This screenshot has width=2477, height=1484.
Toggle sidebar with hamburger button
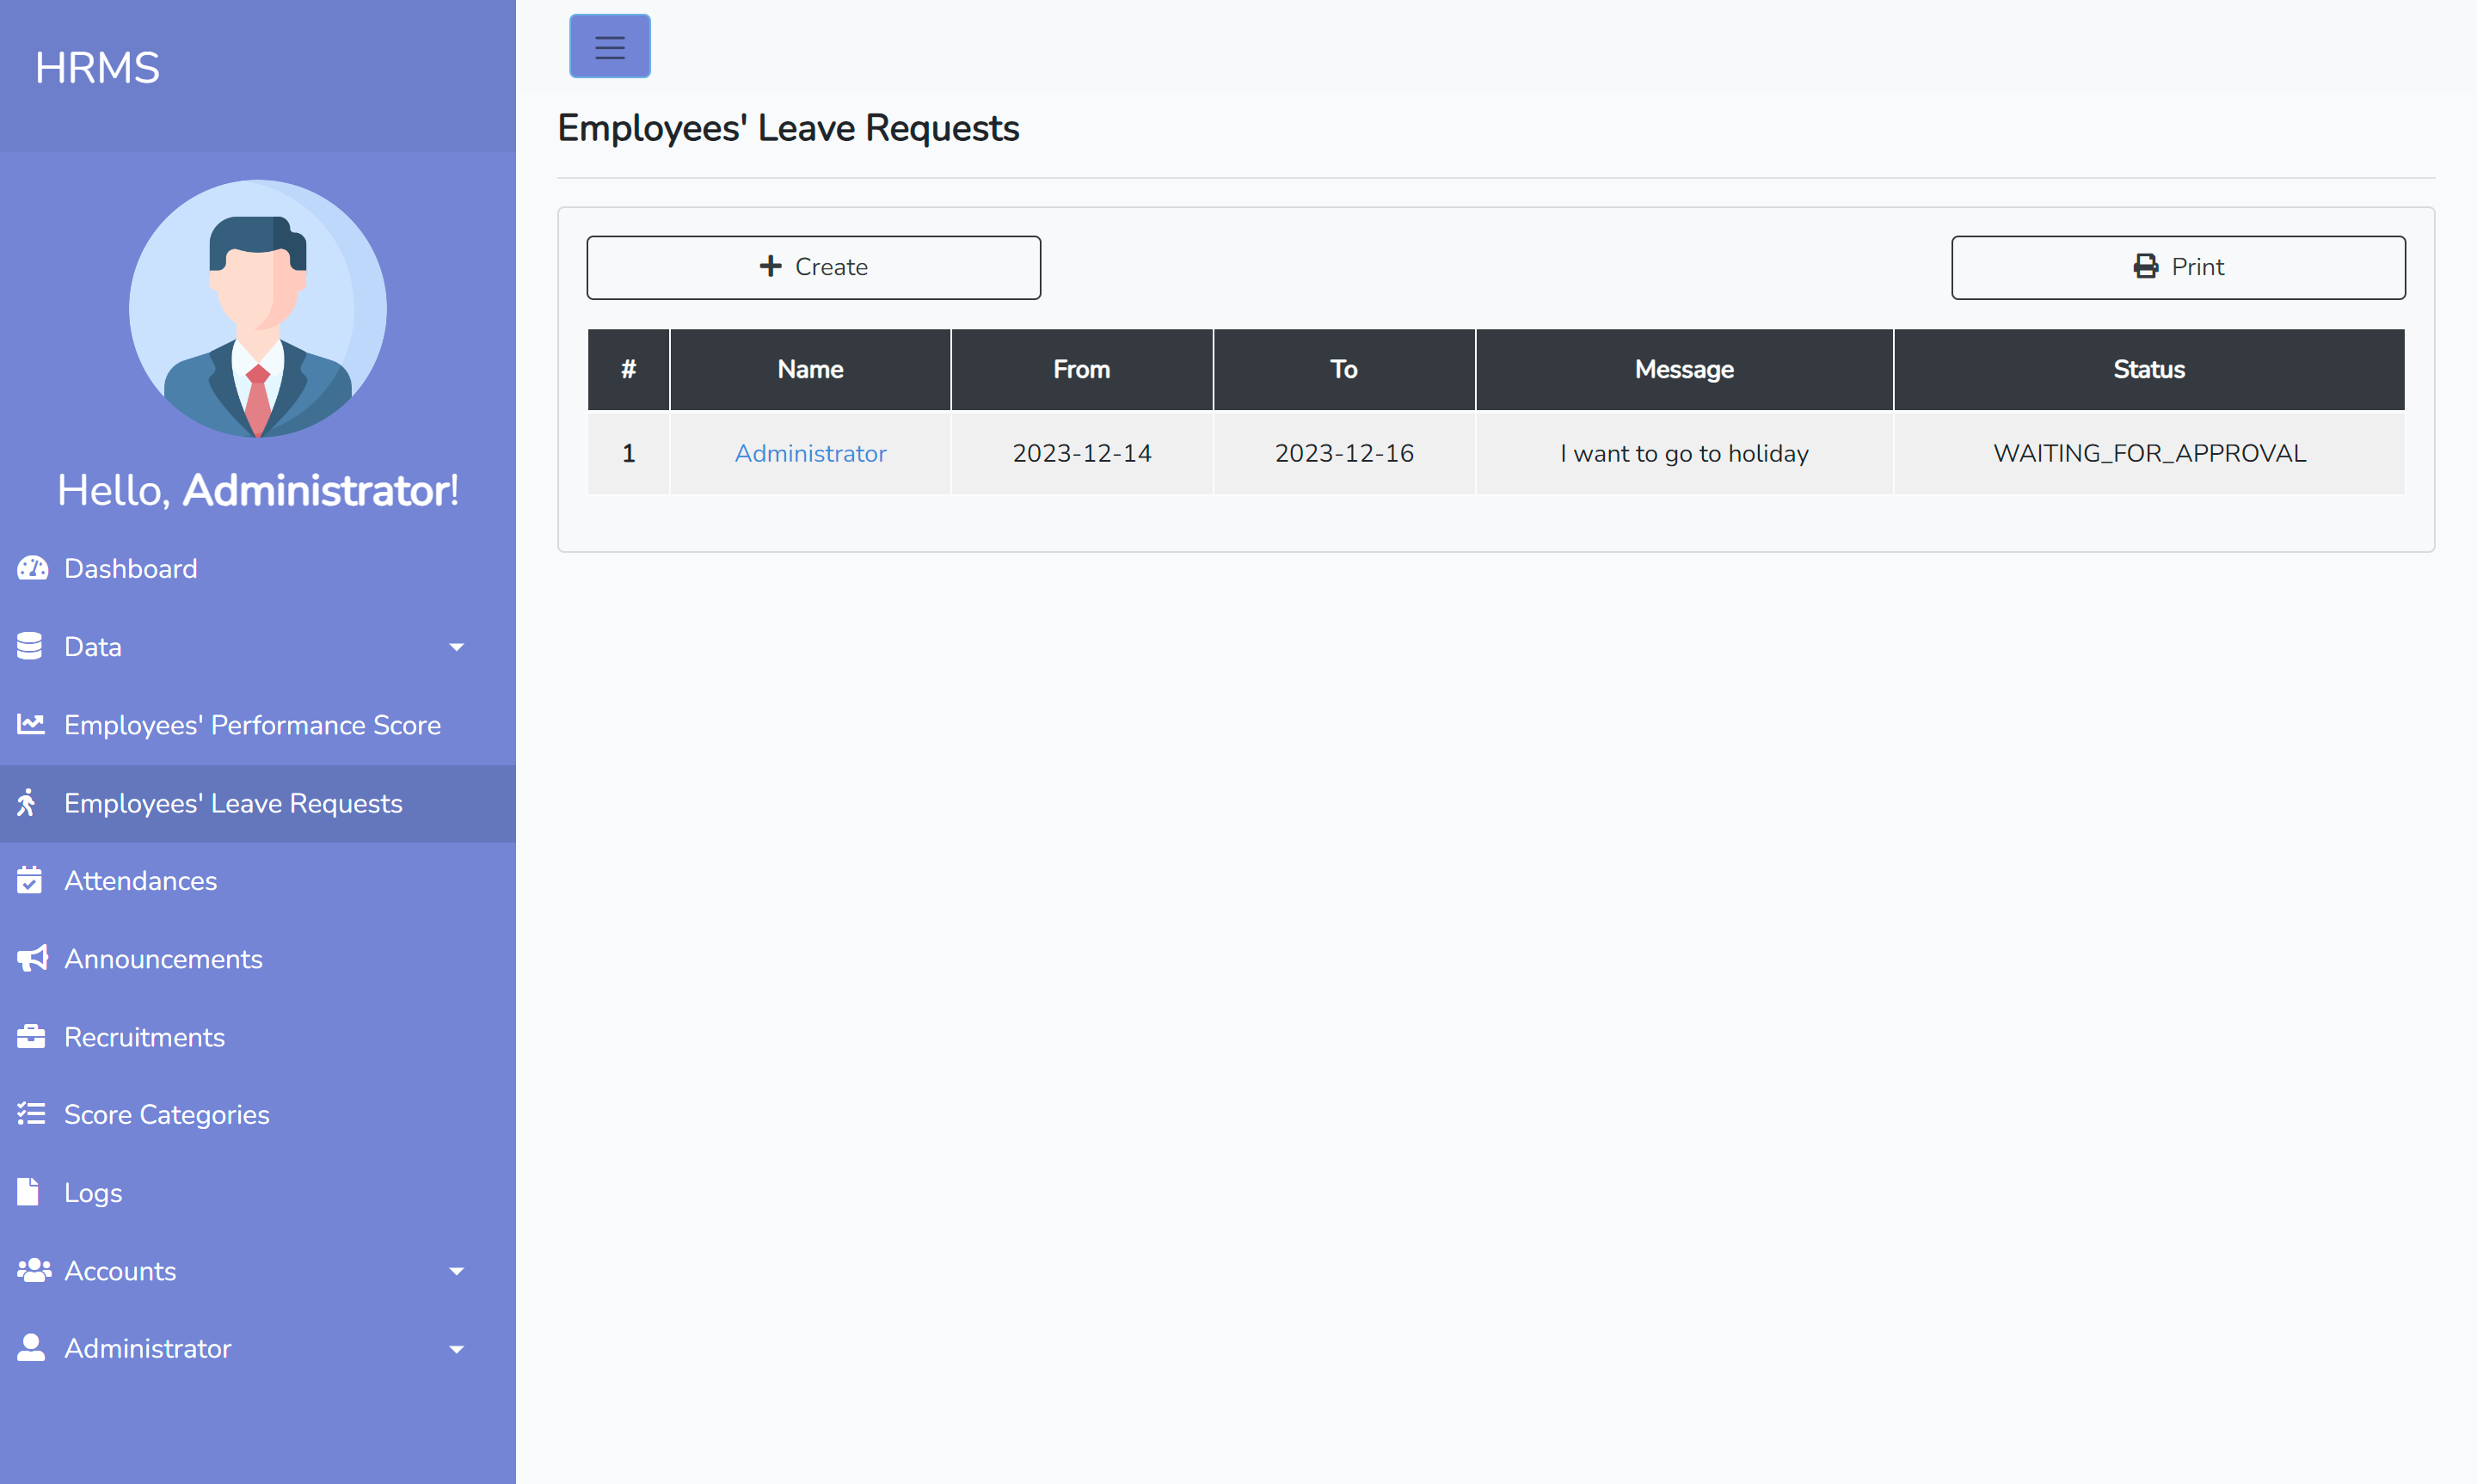(609, 46)
